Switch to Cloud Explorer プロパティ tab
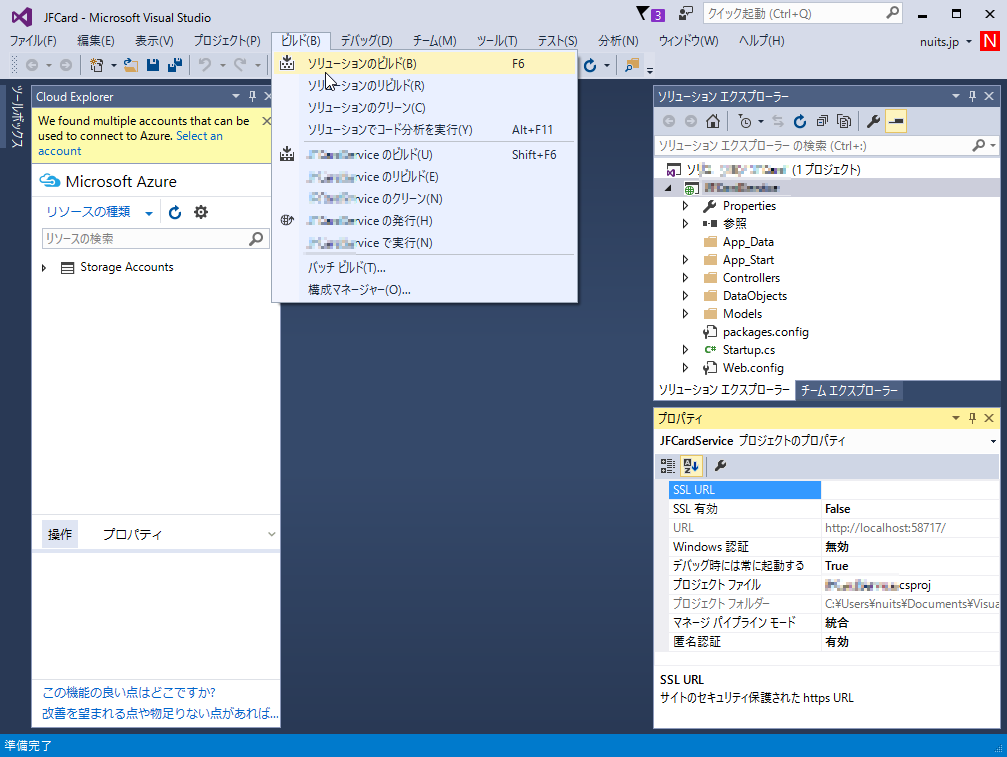Image resolution: width=1007 pixels, height=757 pixels. 132,534
